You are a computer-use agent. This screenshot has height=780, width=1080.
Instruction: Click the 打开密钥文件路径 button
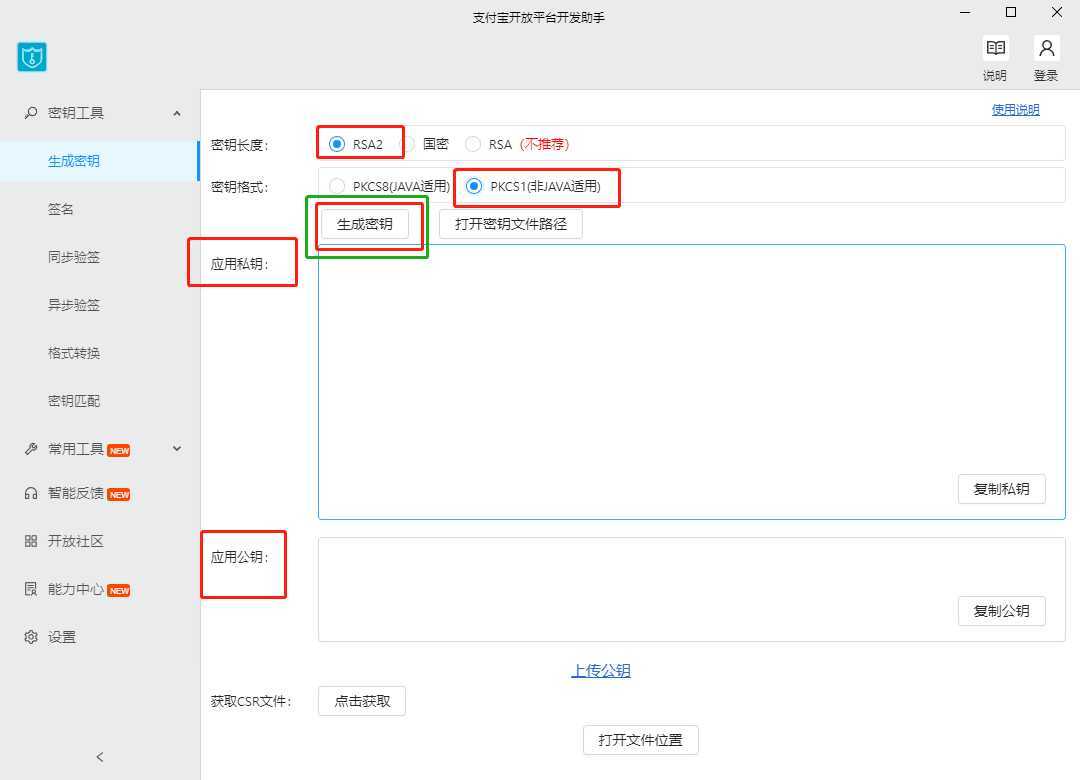pyautogui.click(x=510, y=224)
